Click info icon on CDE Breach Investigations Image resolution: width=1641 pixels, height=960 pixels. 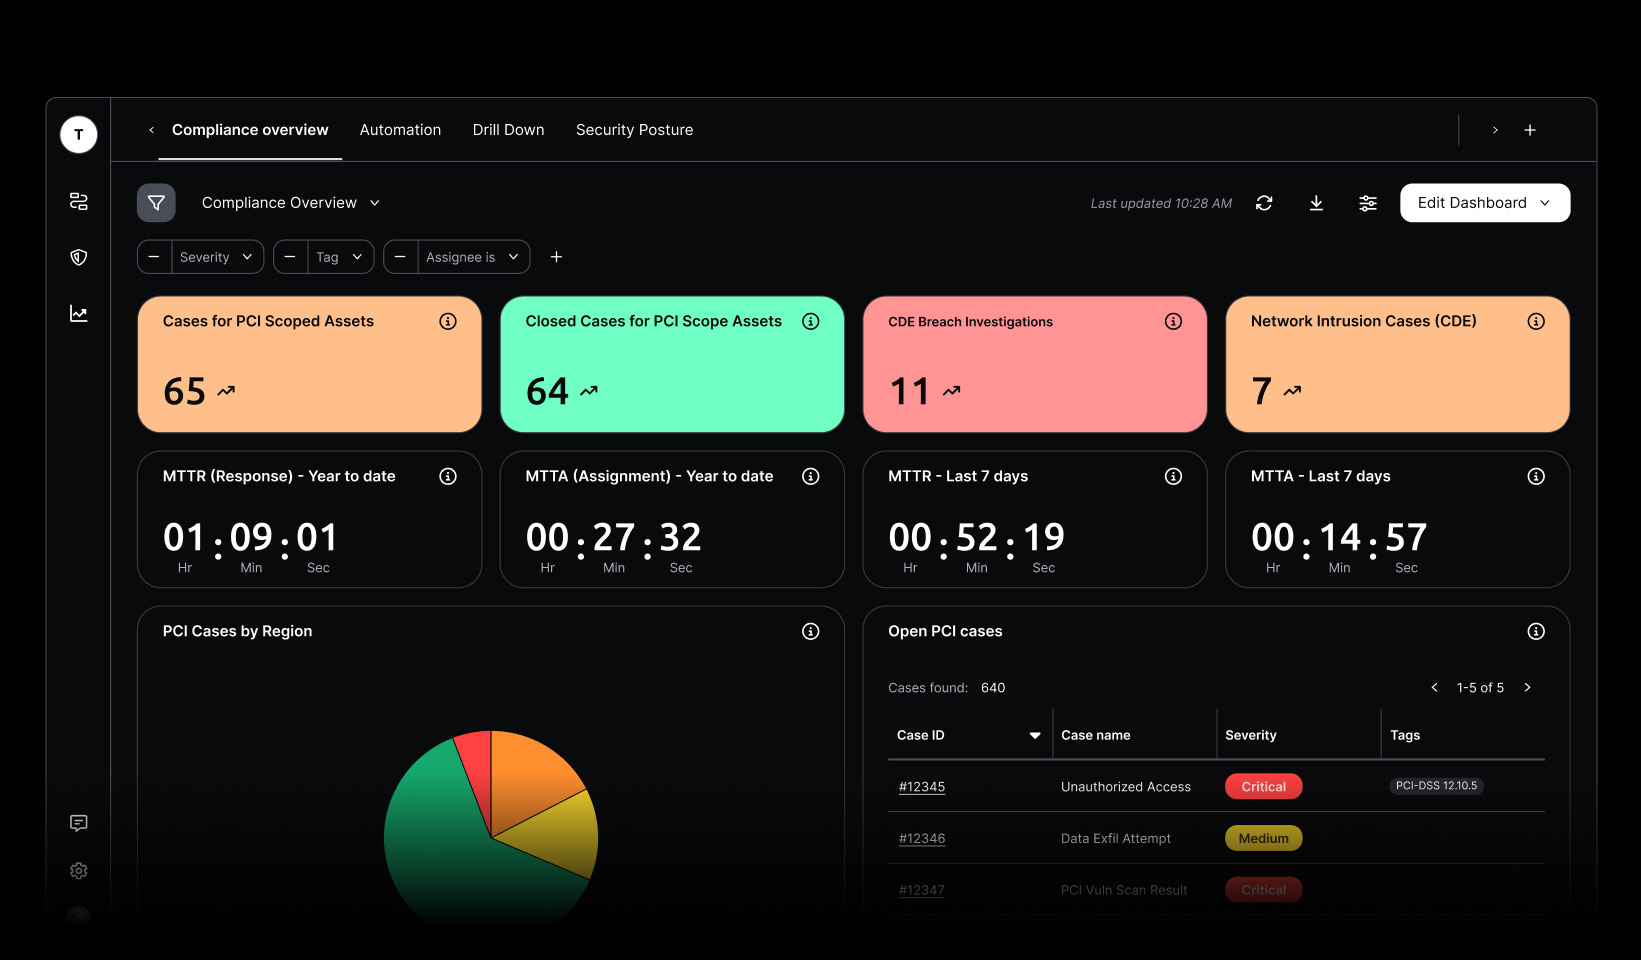pyautogui.click(x=1173, y=321)
